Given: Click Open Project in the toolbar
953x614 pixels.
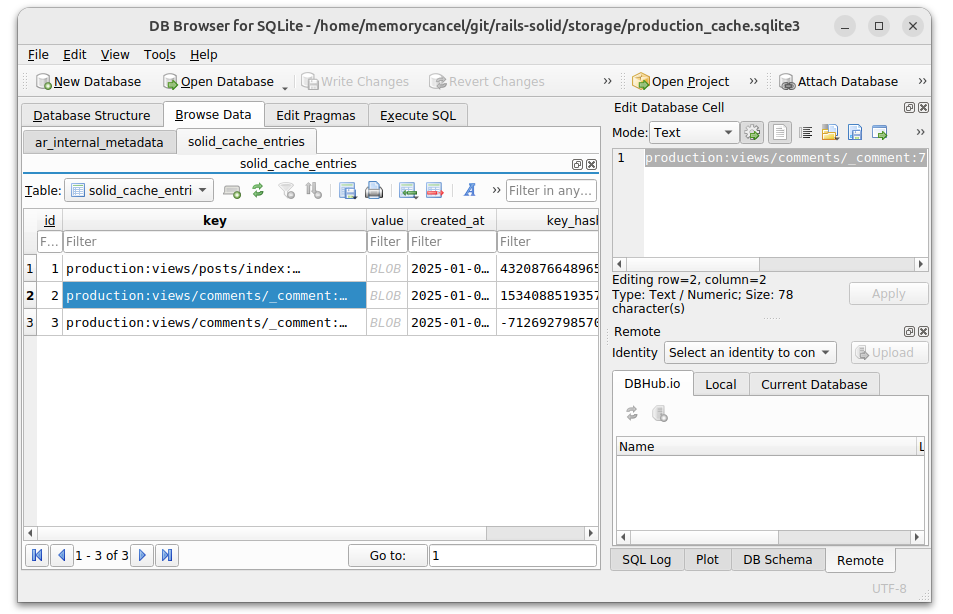Looking at the screenshot, I should coord(681,81).
